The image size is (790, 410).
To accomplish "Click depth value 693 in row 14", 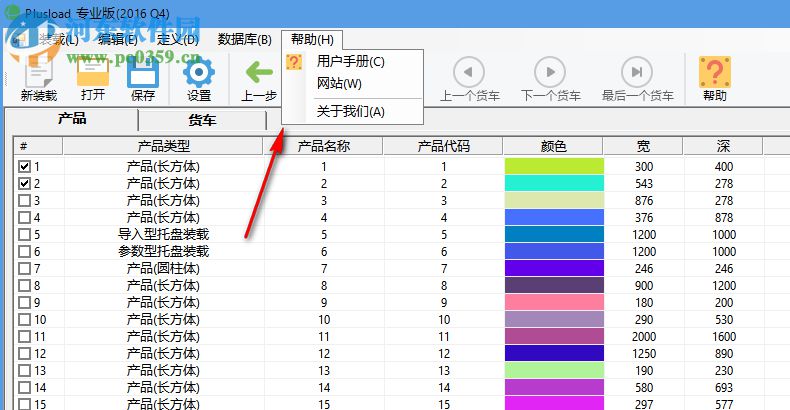I will click(x=724, y=388).
